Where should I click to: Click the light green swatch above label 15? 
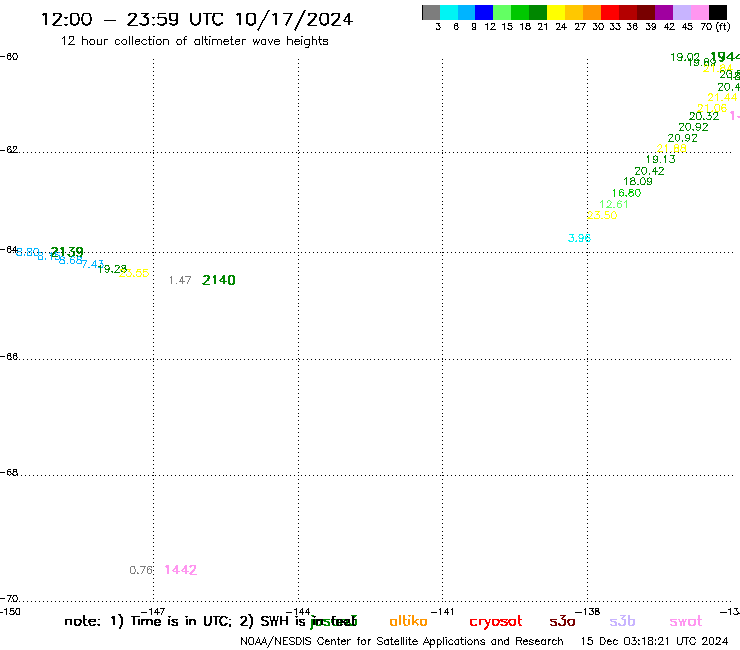click(502, 12)
